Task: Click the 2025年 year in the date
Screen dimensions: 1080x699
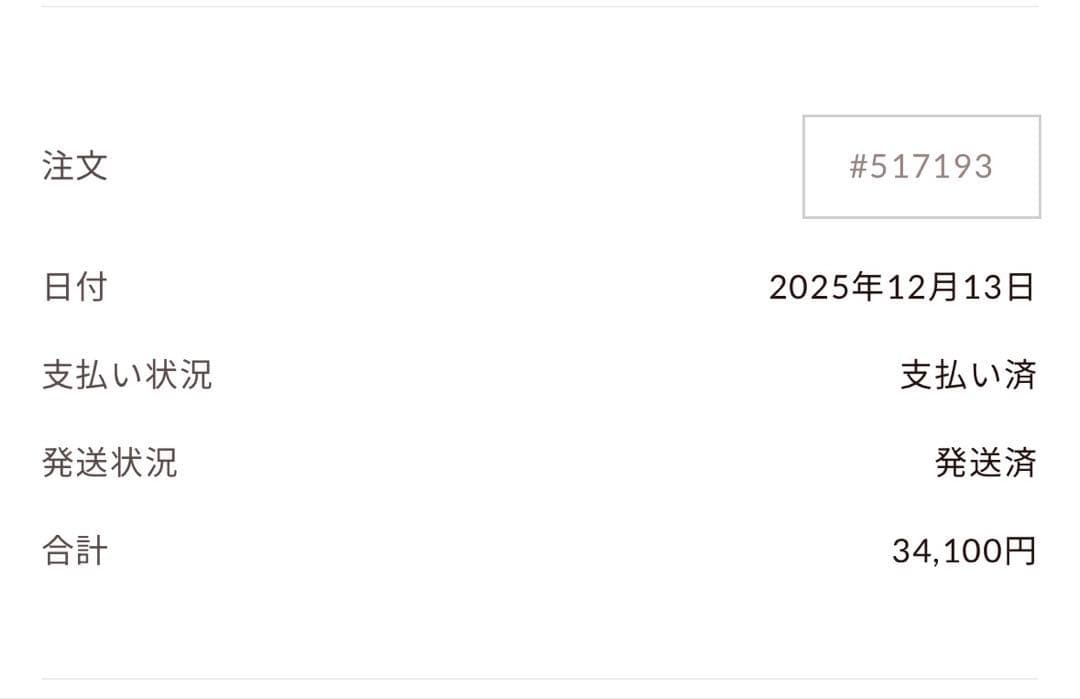Action: click(826, 288)
